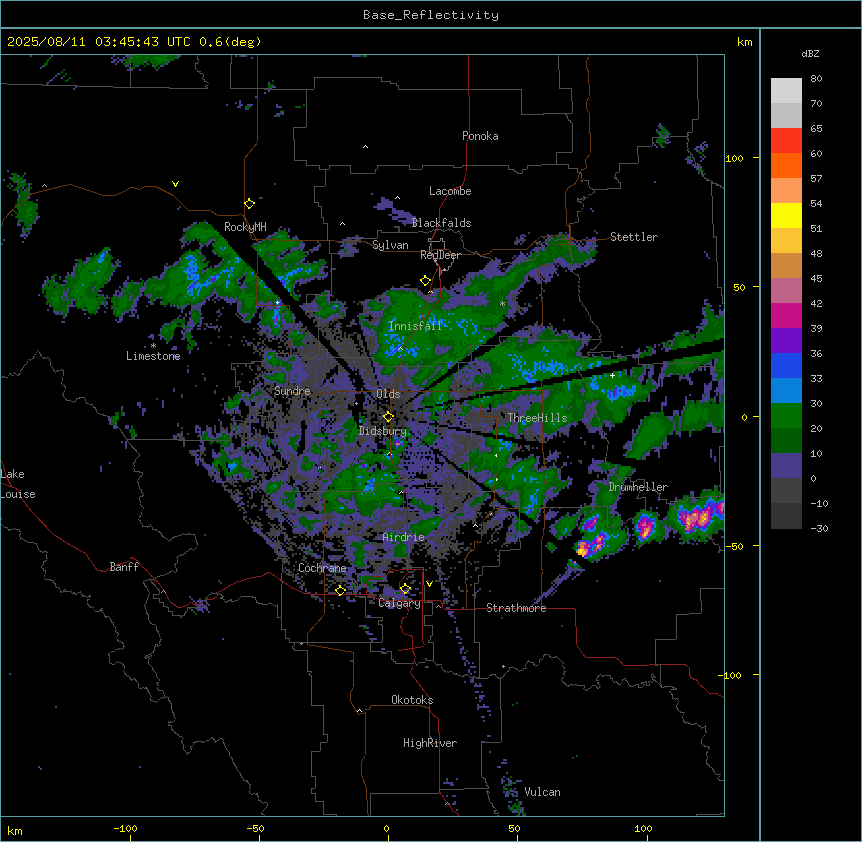
Task: Click the Stettler city label
Action: pyautogui.click(x=634, y=237)
